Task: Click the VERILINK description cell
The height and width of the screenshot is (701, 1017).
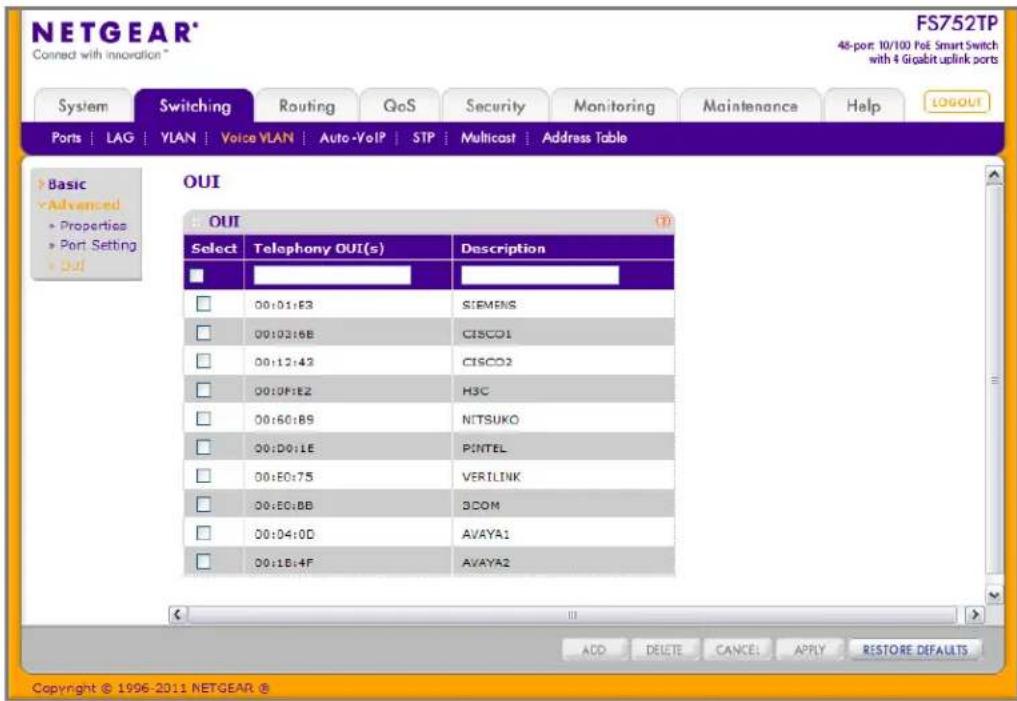Action: click(563, 476)
